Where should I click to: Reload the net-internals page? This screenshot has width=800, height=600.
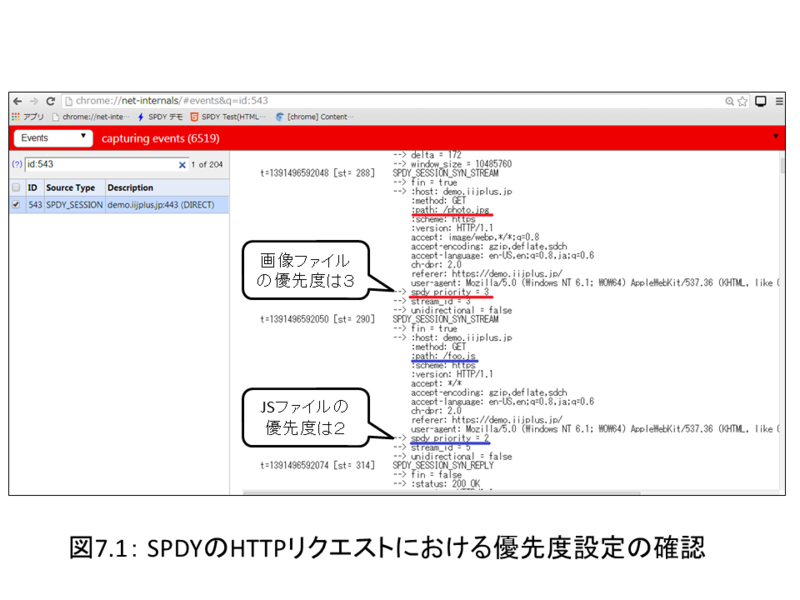coord(51,101)
